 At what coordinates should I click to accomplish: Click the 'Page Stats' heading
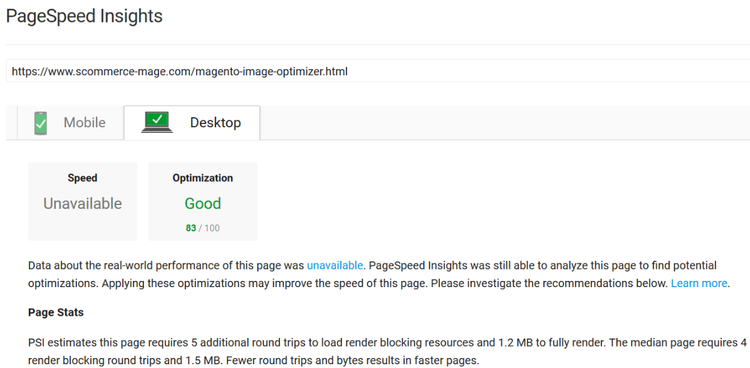coord(56,312)
